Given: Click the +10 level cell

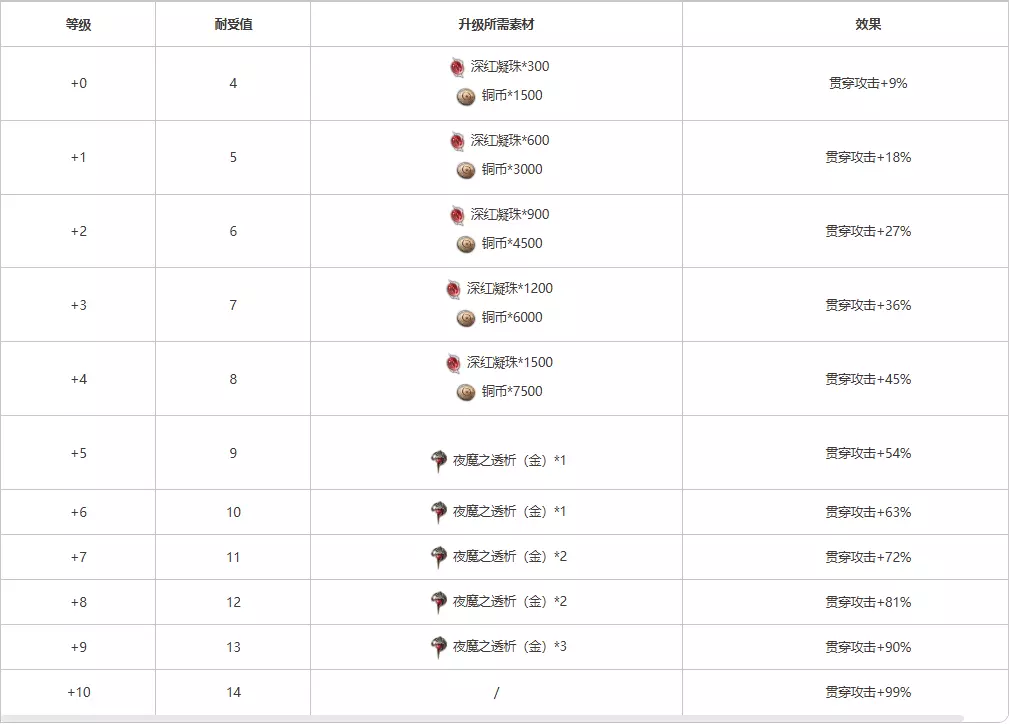Looking at the screenshot, I should (x=78, y=692).
